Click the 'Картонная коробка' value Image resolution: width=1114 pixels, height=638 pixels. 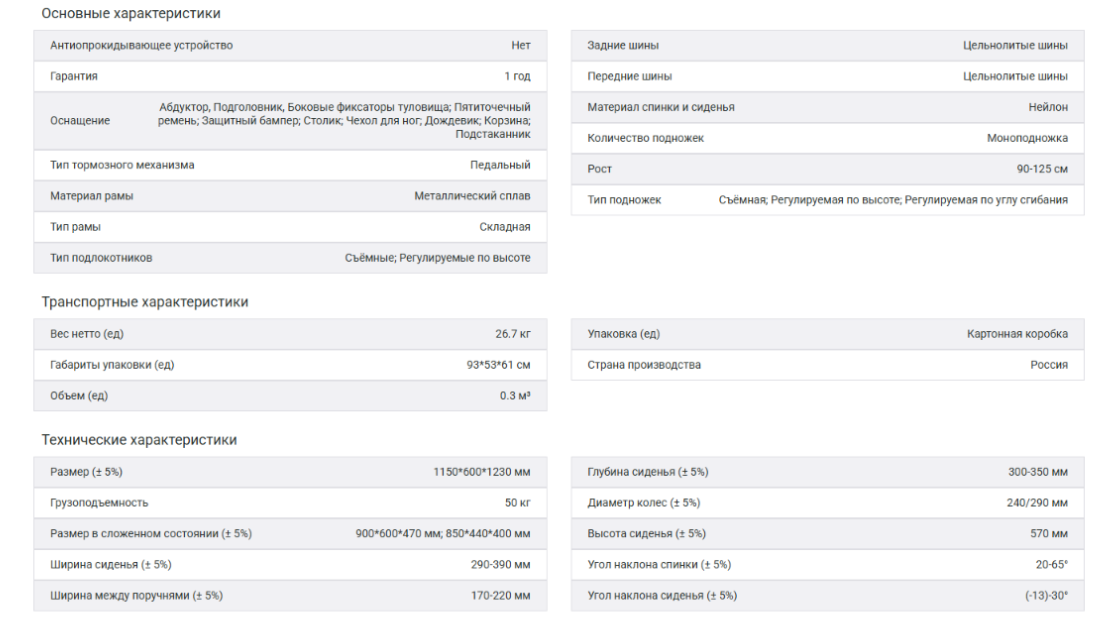point(1017,334)
